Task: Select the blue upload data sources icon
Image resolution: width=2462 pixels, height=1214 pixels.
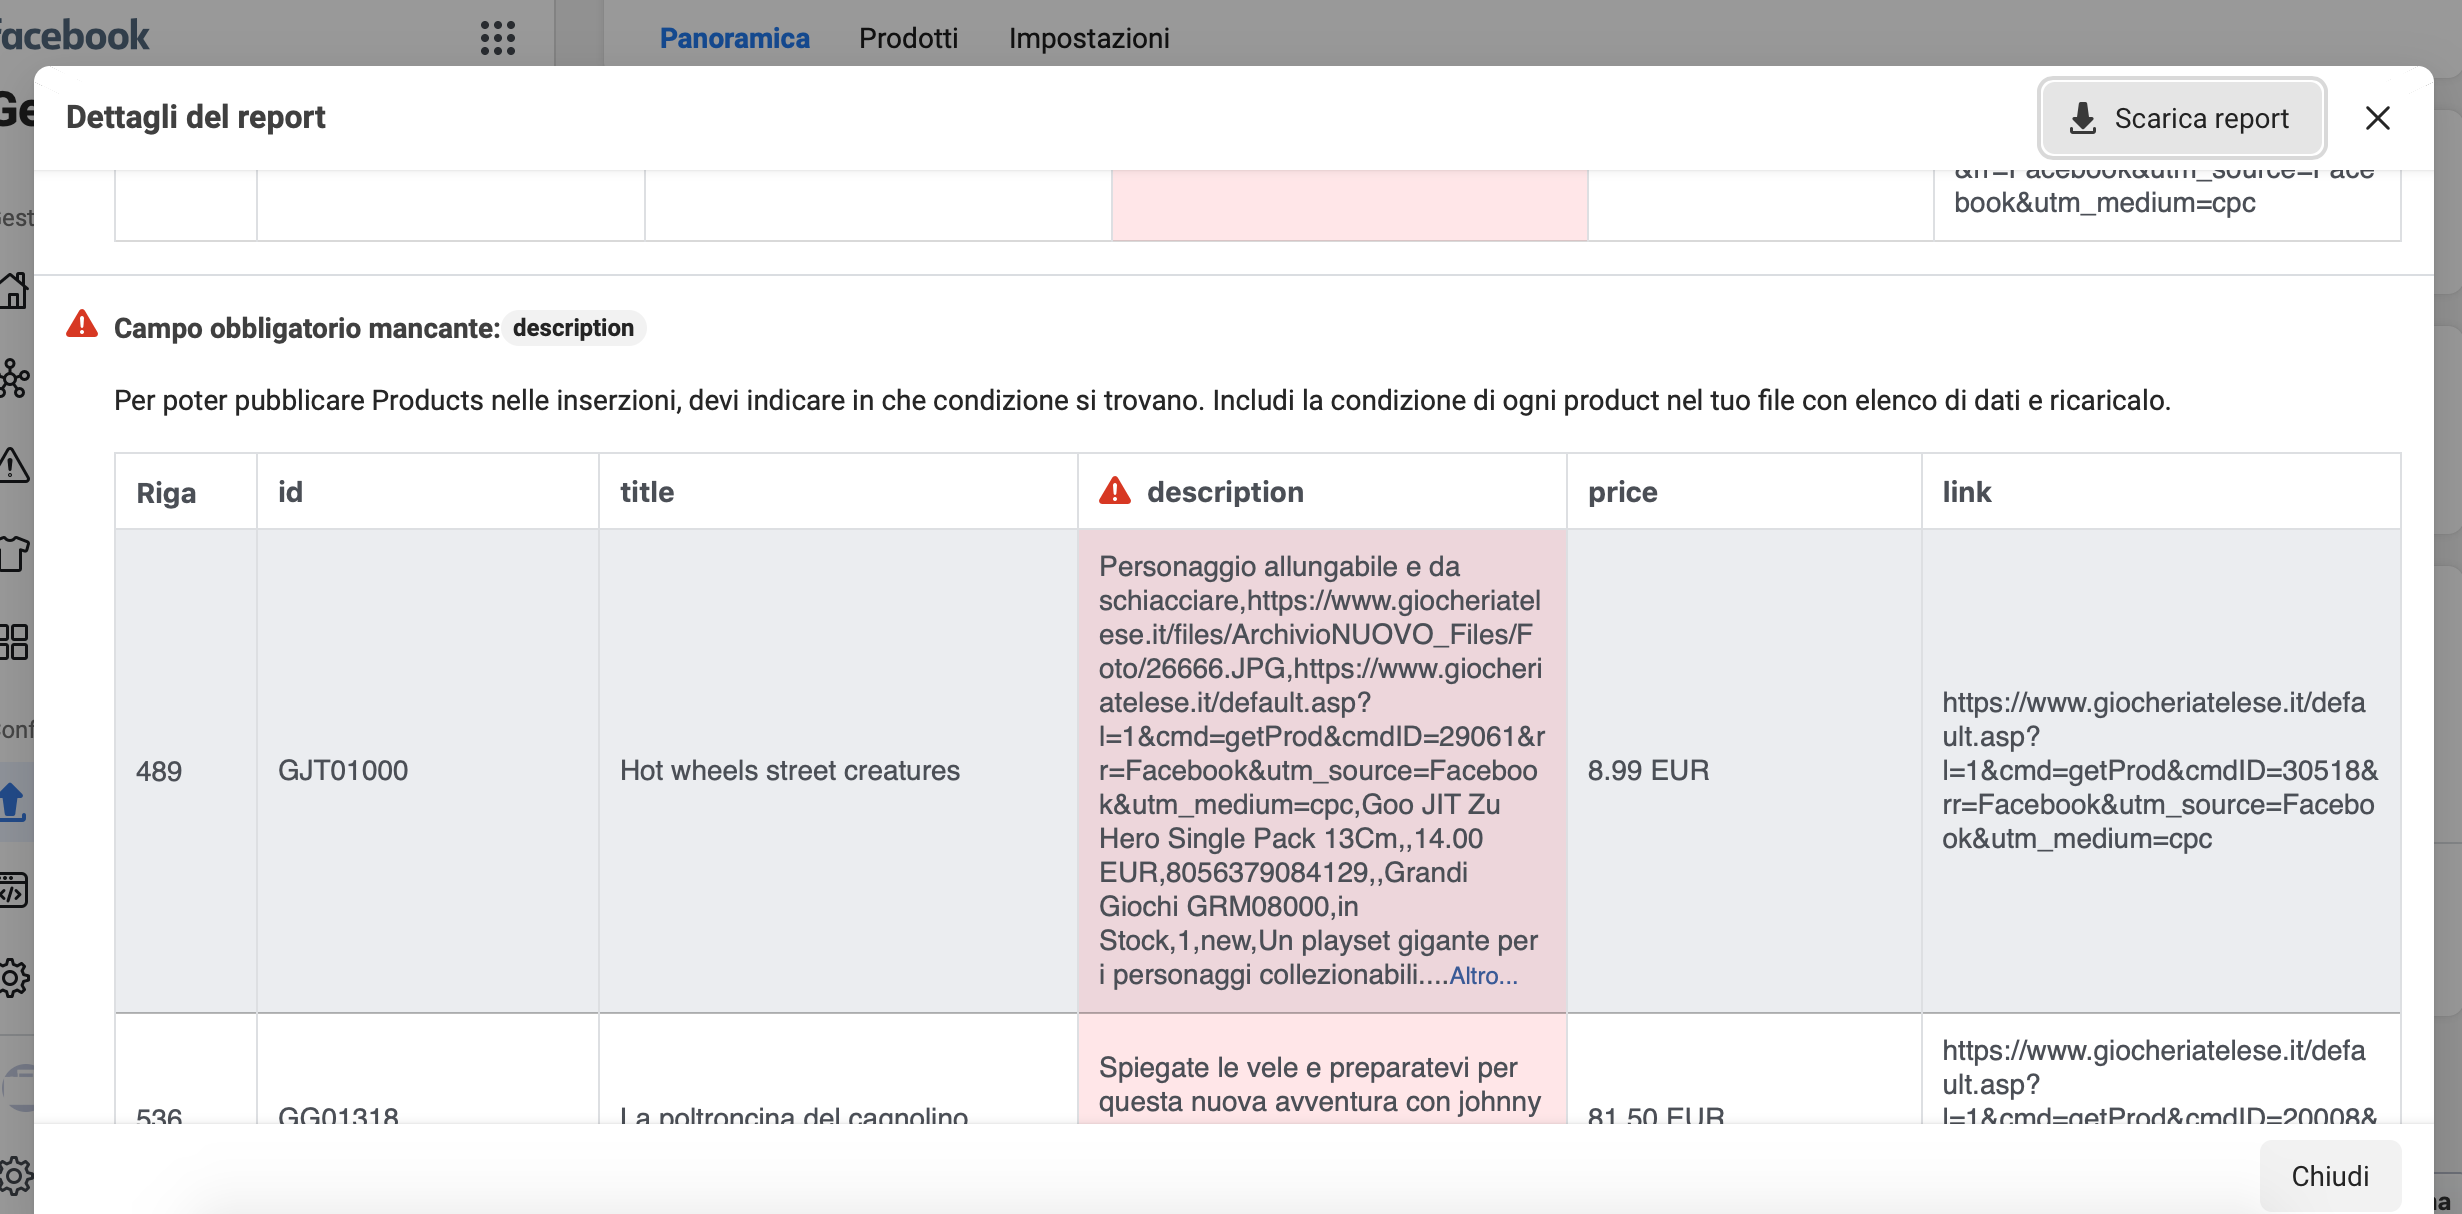Action: pos(14,802)
